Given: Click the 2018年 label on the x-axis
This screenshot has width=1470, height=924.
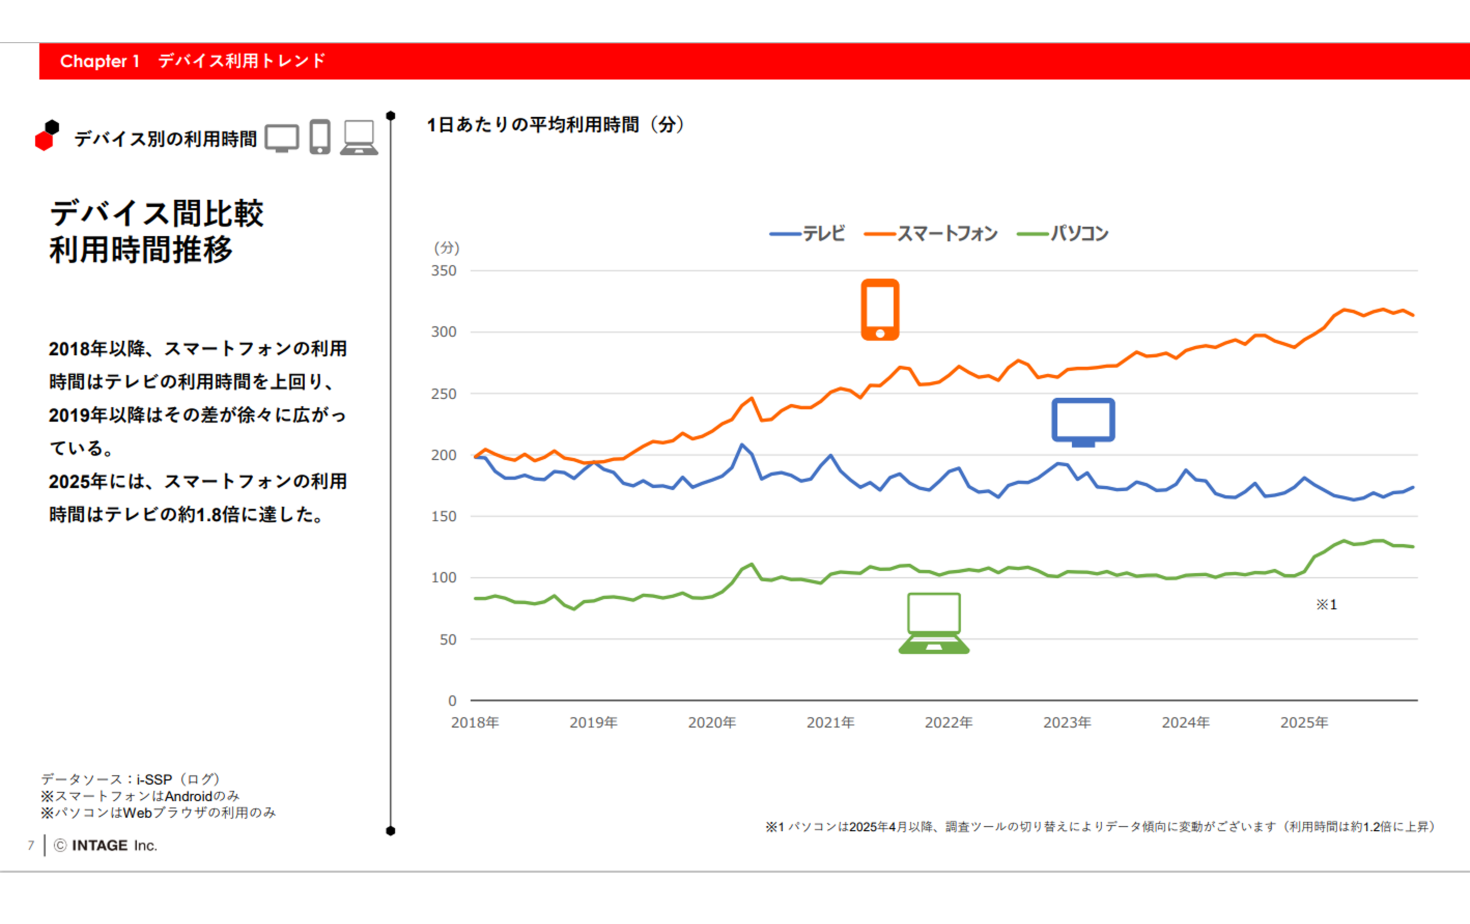Looking at the screenshot, I should coord(475,723).
